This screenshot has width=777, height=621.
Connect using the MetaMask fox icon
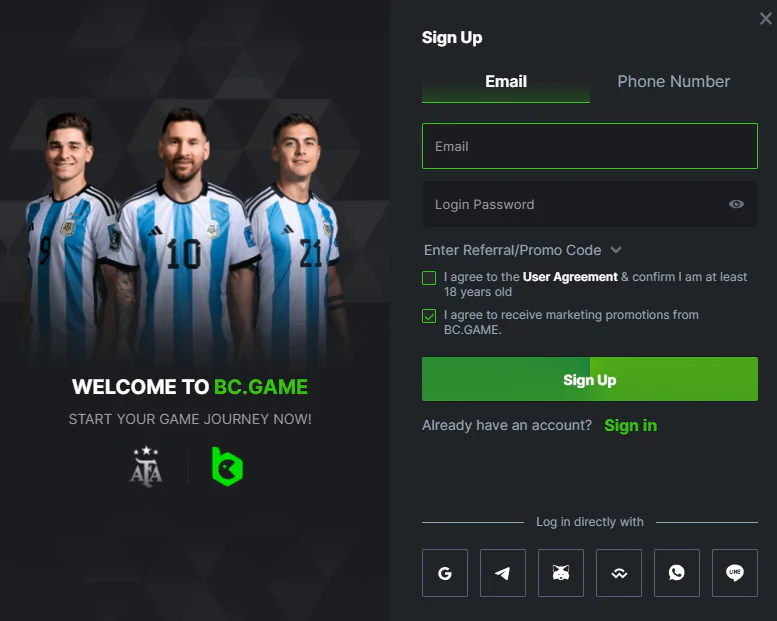click(560, 572)
